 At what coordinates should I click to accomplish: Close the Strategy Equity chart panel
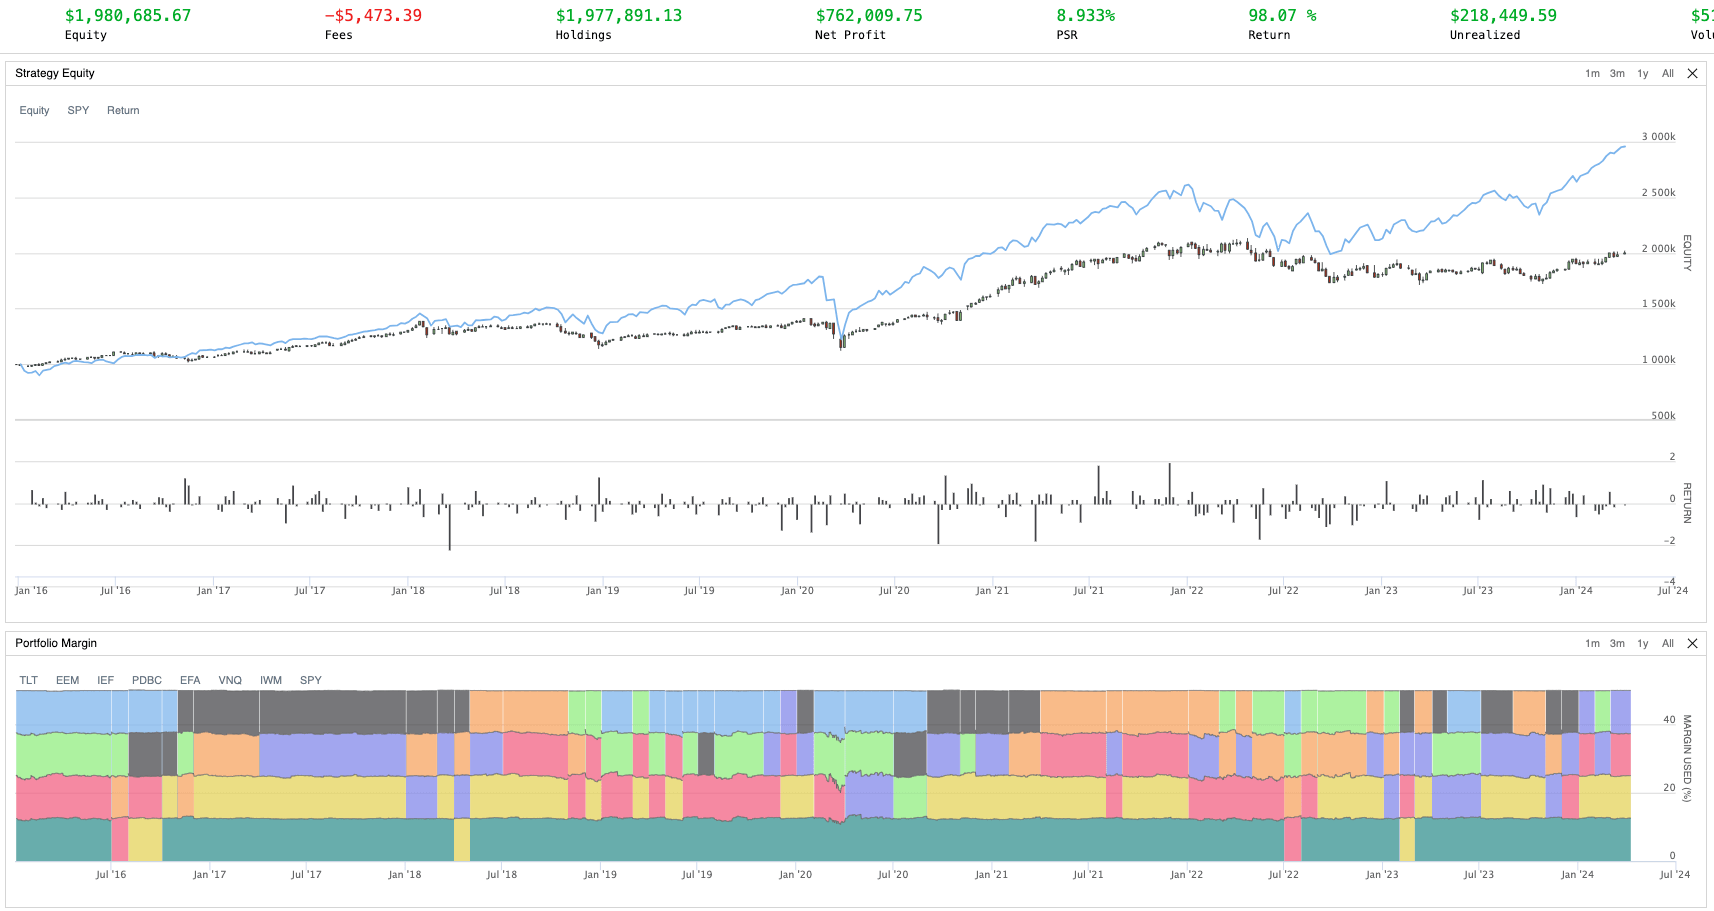tap(1692, 73)
